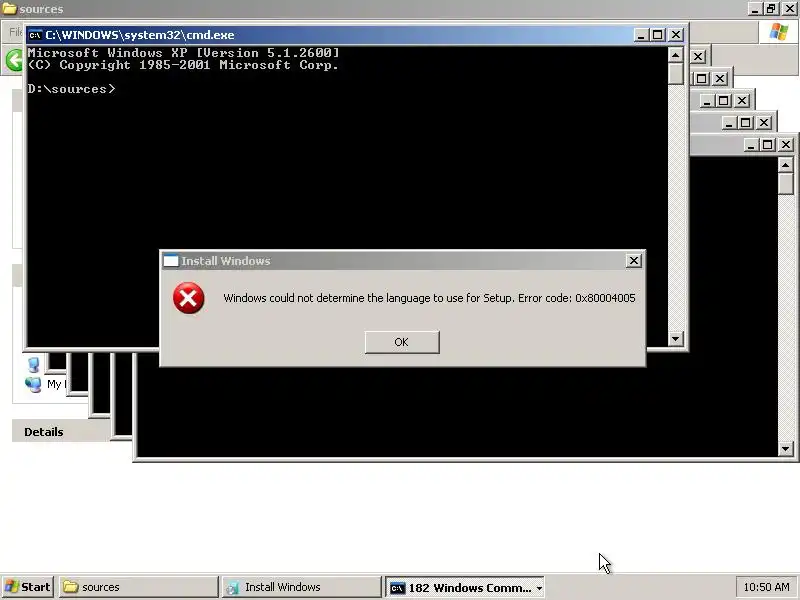Close the Install Windows error dialog
This screenshot has width=800, height=600.
[x=633, y=261]
